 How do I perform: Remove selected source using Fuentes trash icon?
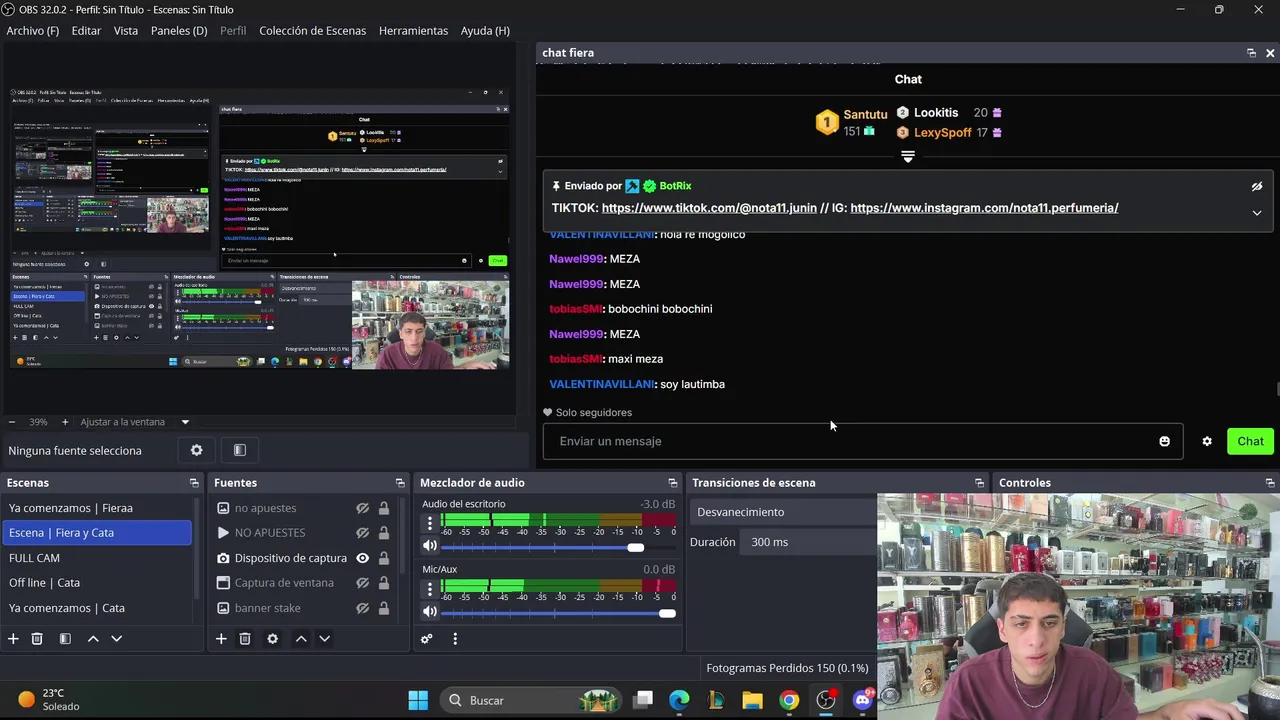[x=245, y=639]
